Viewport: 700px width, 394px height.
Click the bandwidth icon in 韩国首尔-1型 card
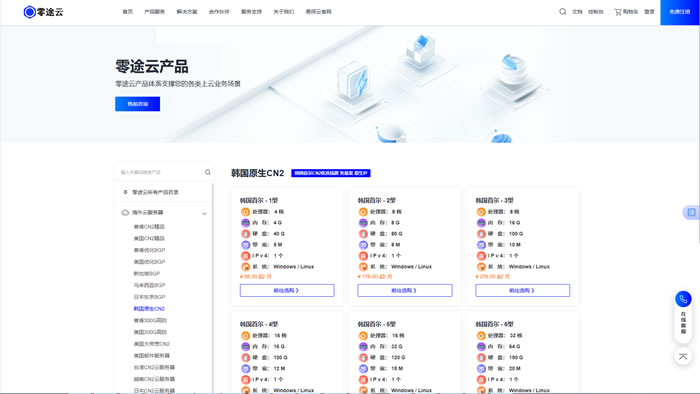point(245,245)
